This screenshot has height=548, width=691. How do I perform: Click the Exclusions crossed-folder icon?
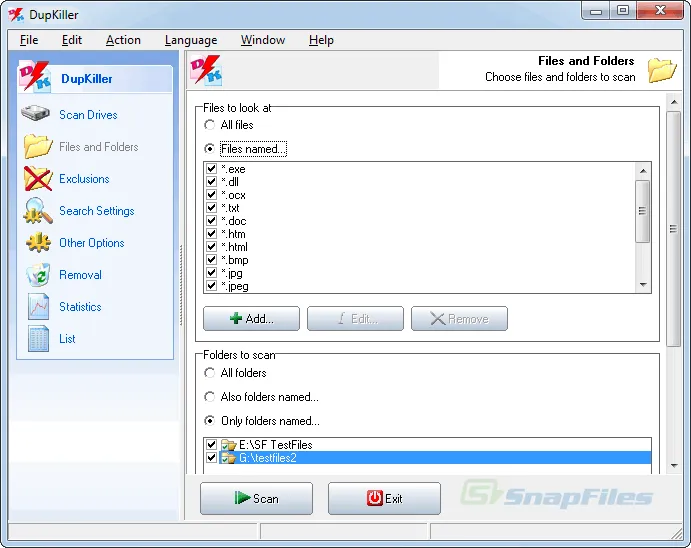pos(38,178)
